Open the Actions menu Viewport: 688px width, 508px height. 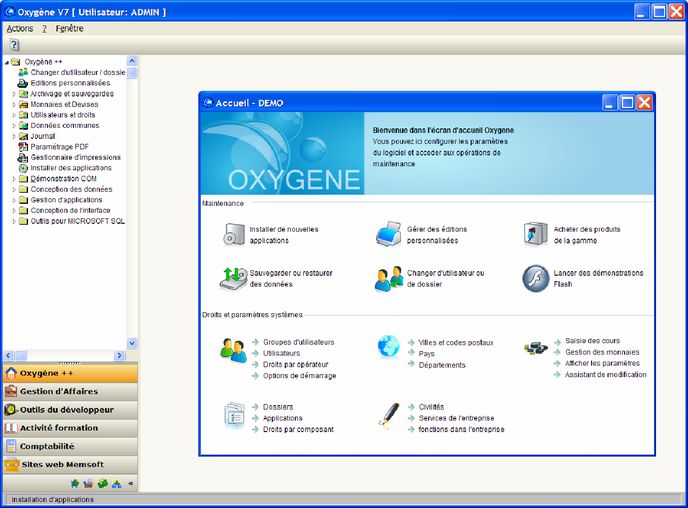coord(20,29)
